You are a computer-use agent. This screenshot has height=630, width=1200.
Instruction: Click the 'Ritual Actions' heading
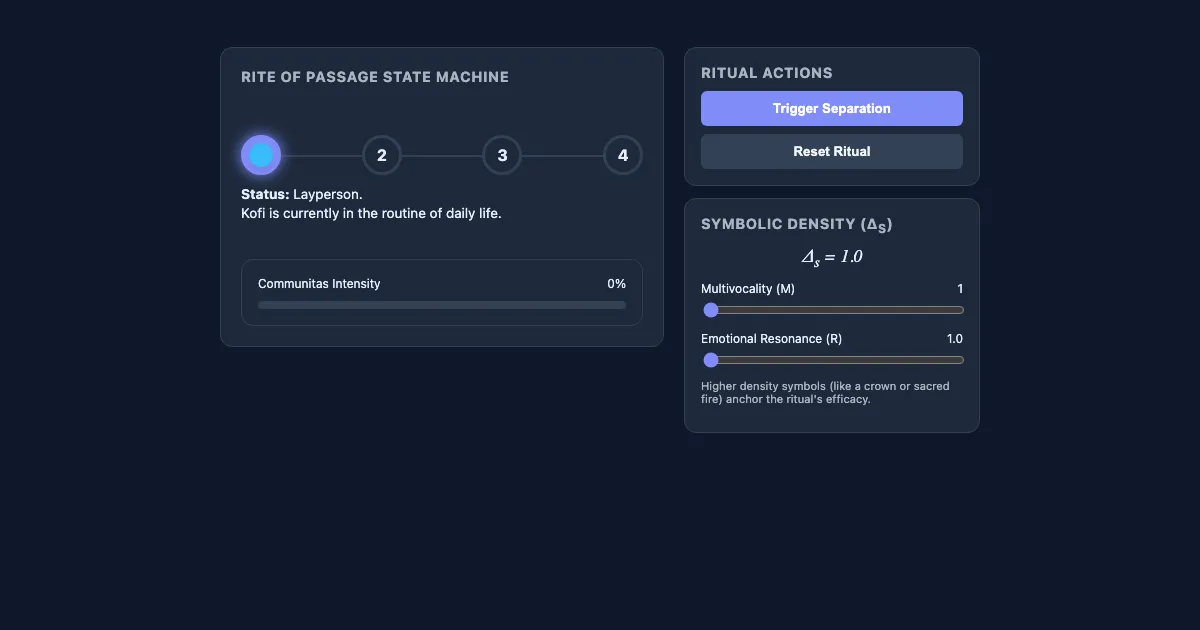click(767, 73)
